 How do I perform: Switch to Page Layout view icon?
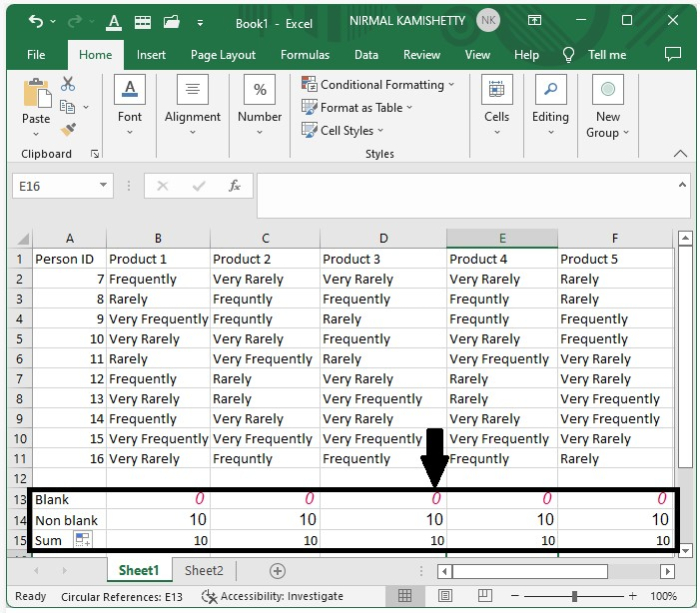tap(445, 596)
